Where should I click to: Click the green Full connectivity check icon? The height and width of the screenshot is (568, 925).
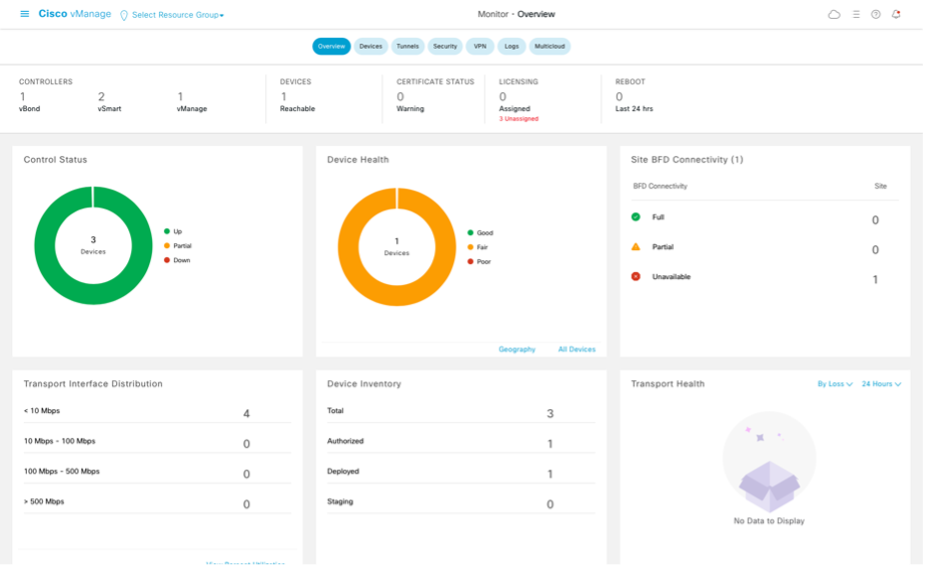636,216
